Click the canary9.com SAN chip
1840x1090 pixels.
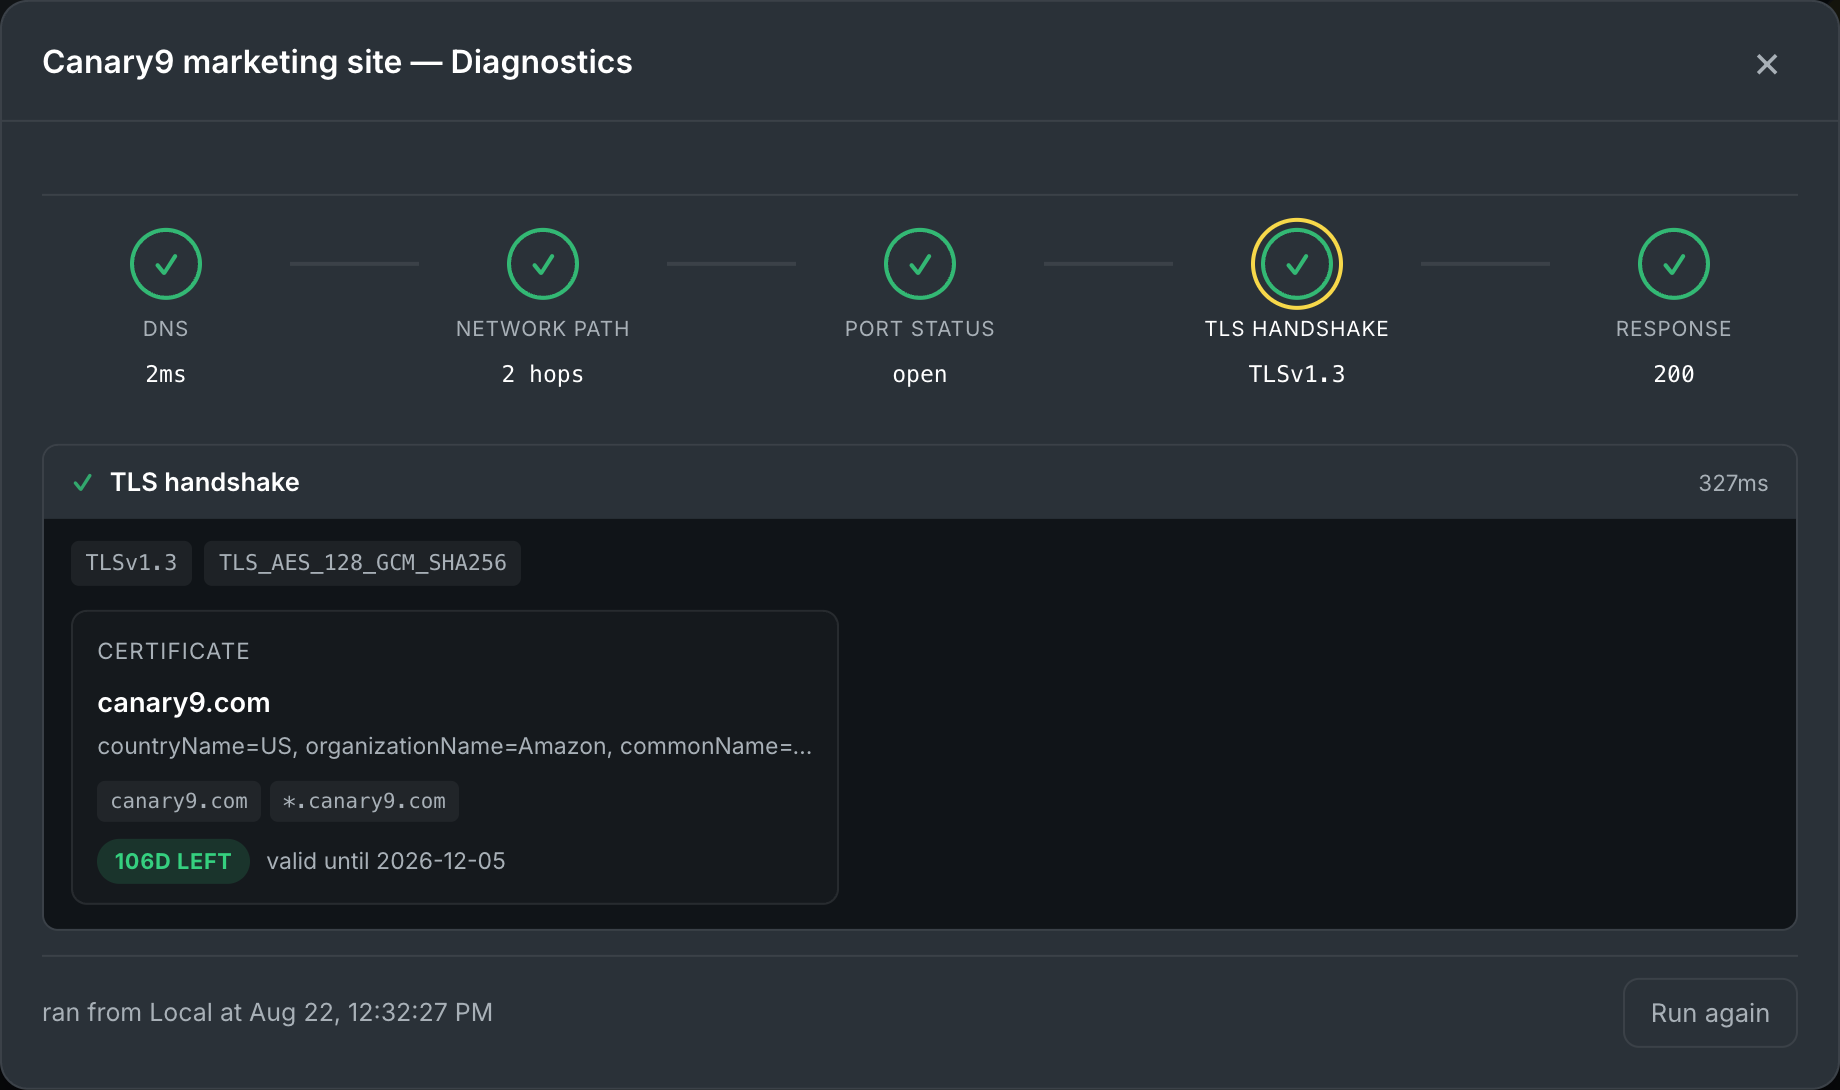coord(179,801)
